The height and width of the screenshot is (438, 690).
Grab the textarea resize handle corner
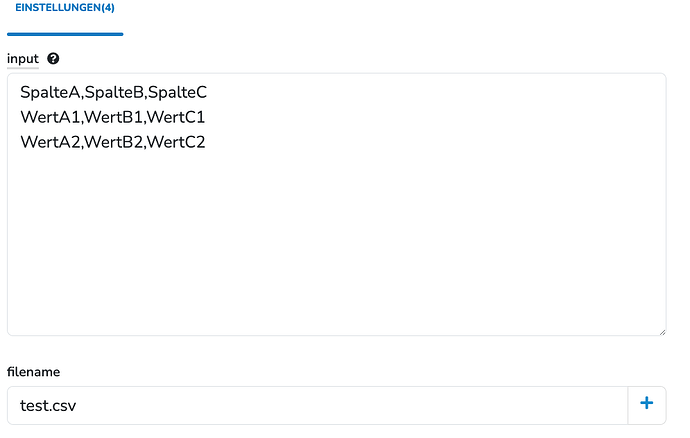pyautogui.click(x=662, y=332)
